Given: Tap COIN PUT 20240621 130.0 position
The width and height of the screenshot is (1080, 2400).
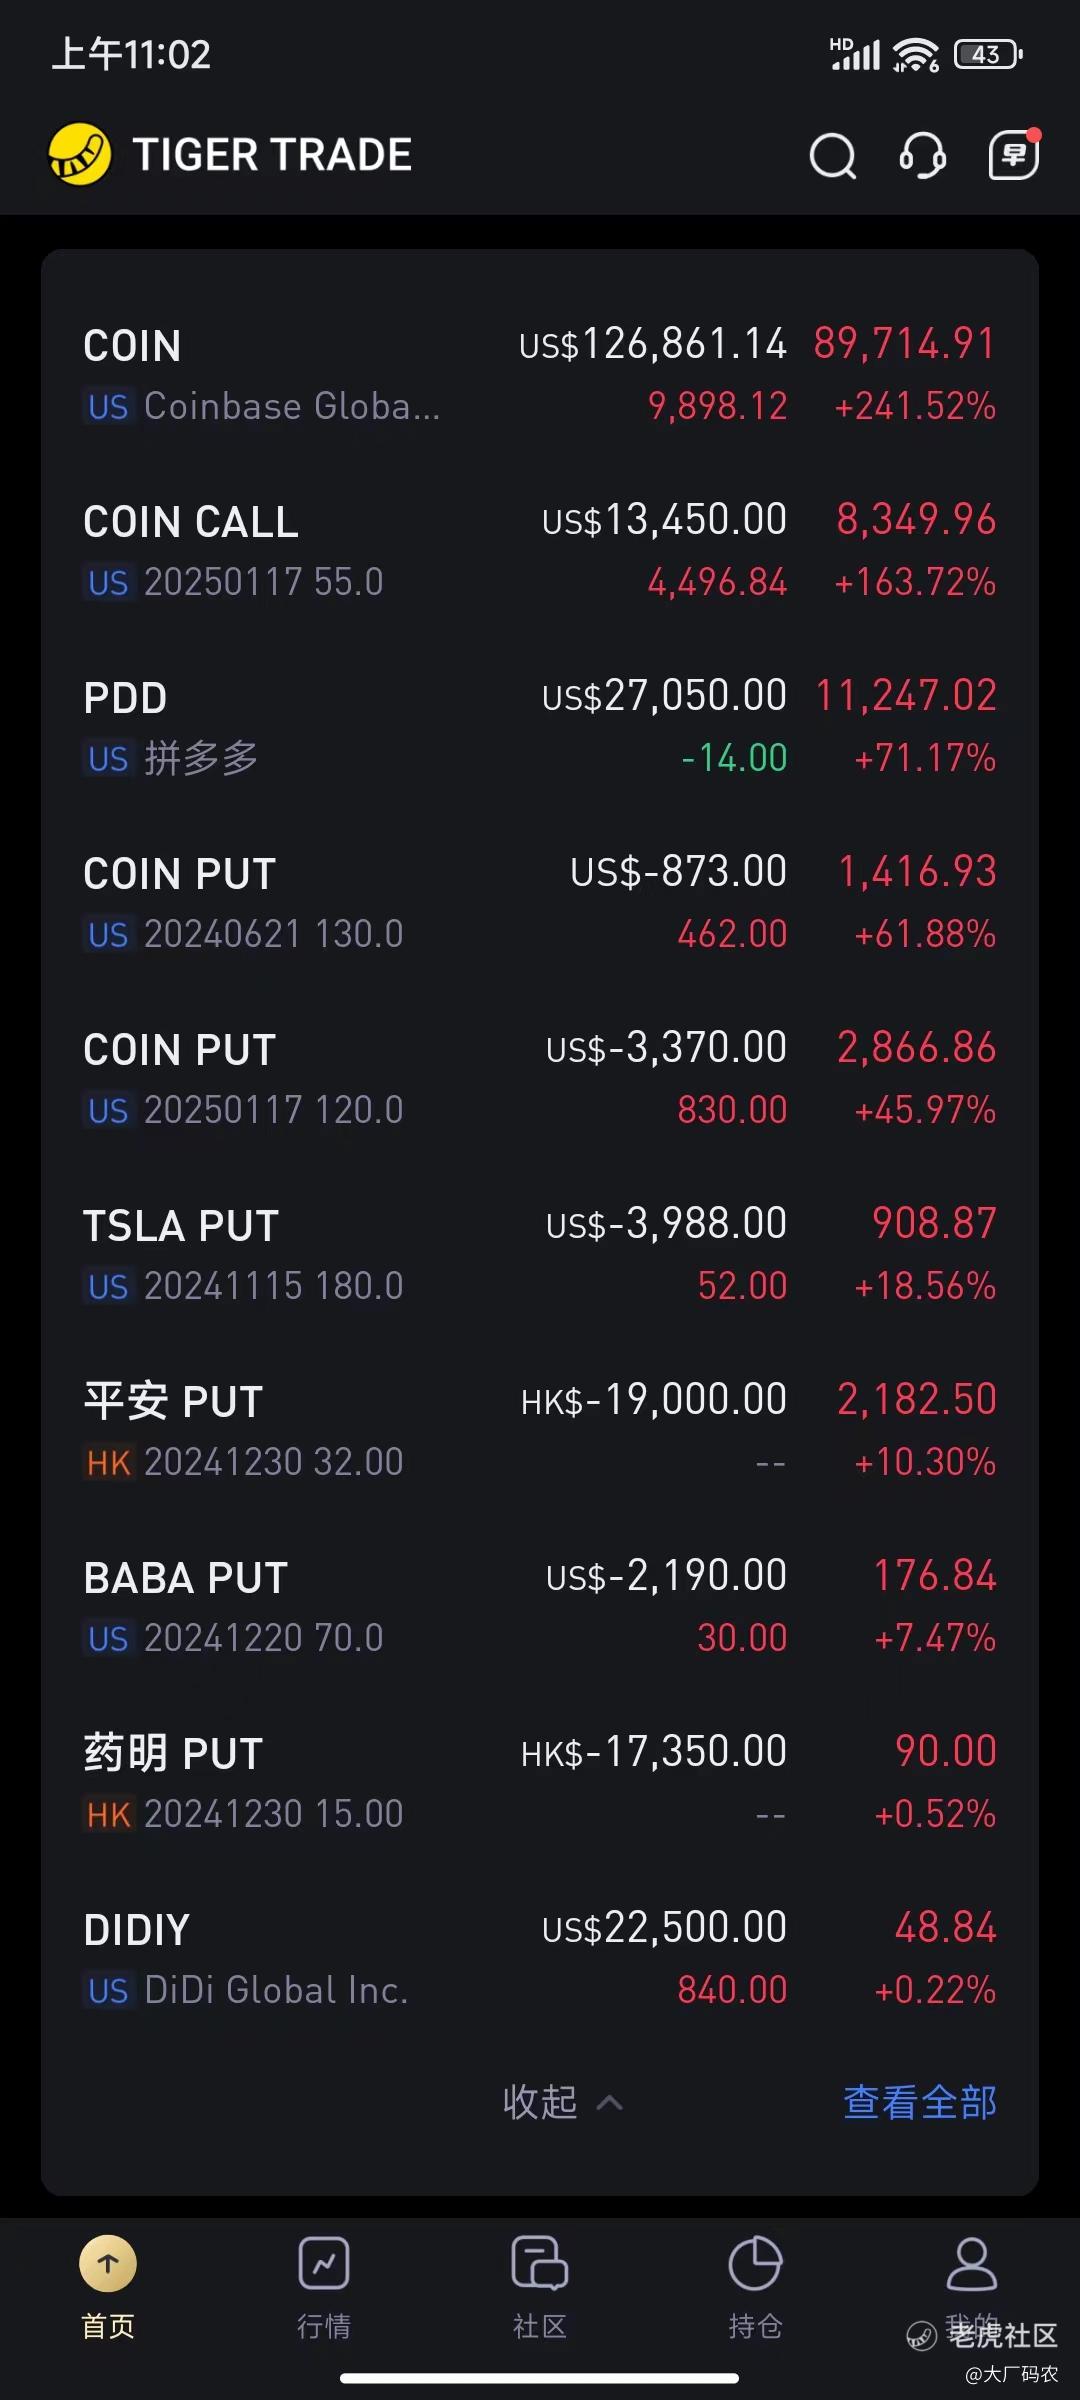Looking at the screenshot, I should [x=540, y=903].
